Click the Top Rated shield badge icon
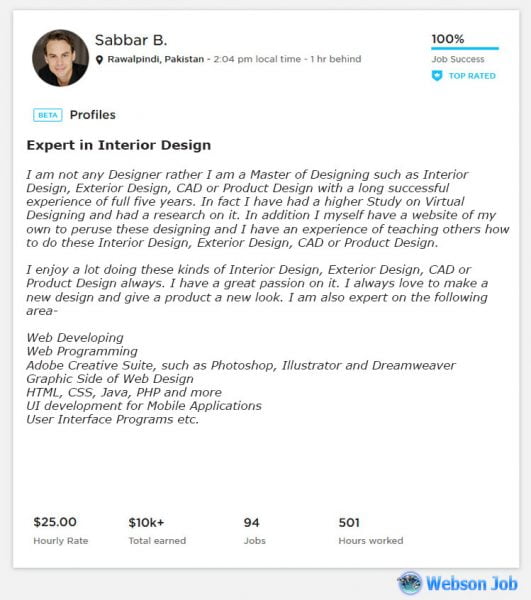This screenshot has height=600, width=531. click(437, 76)
